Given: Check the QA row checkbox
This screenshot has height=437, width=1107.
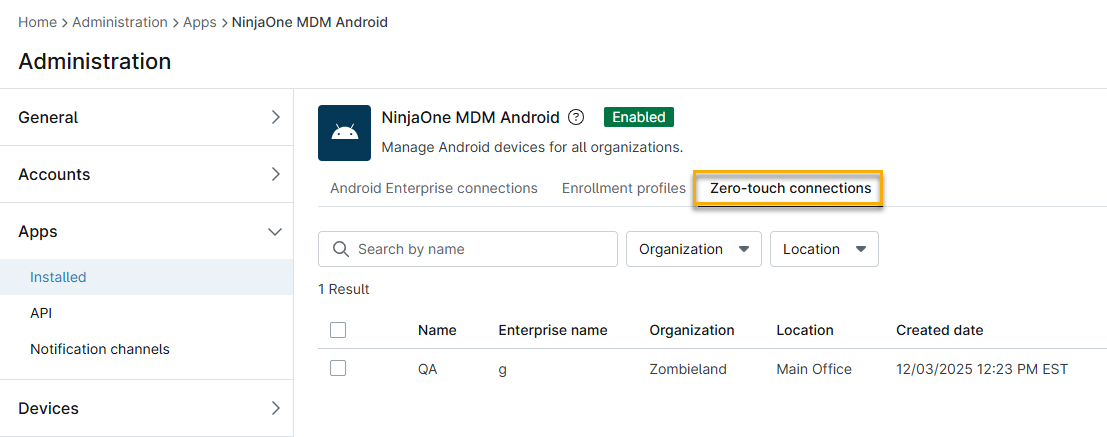Looking at the screenshot, I should tap(338, 369).
